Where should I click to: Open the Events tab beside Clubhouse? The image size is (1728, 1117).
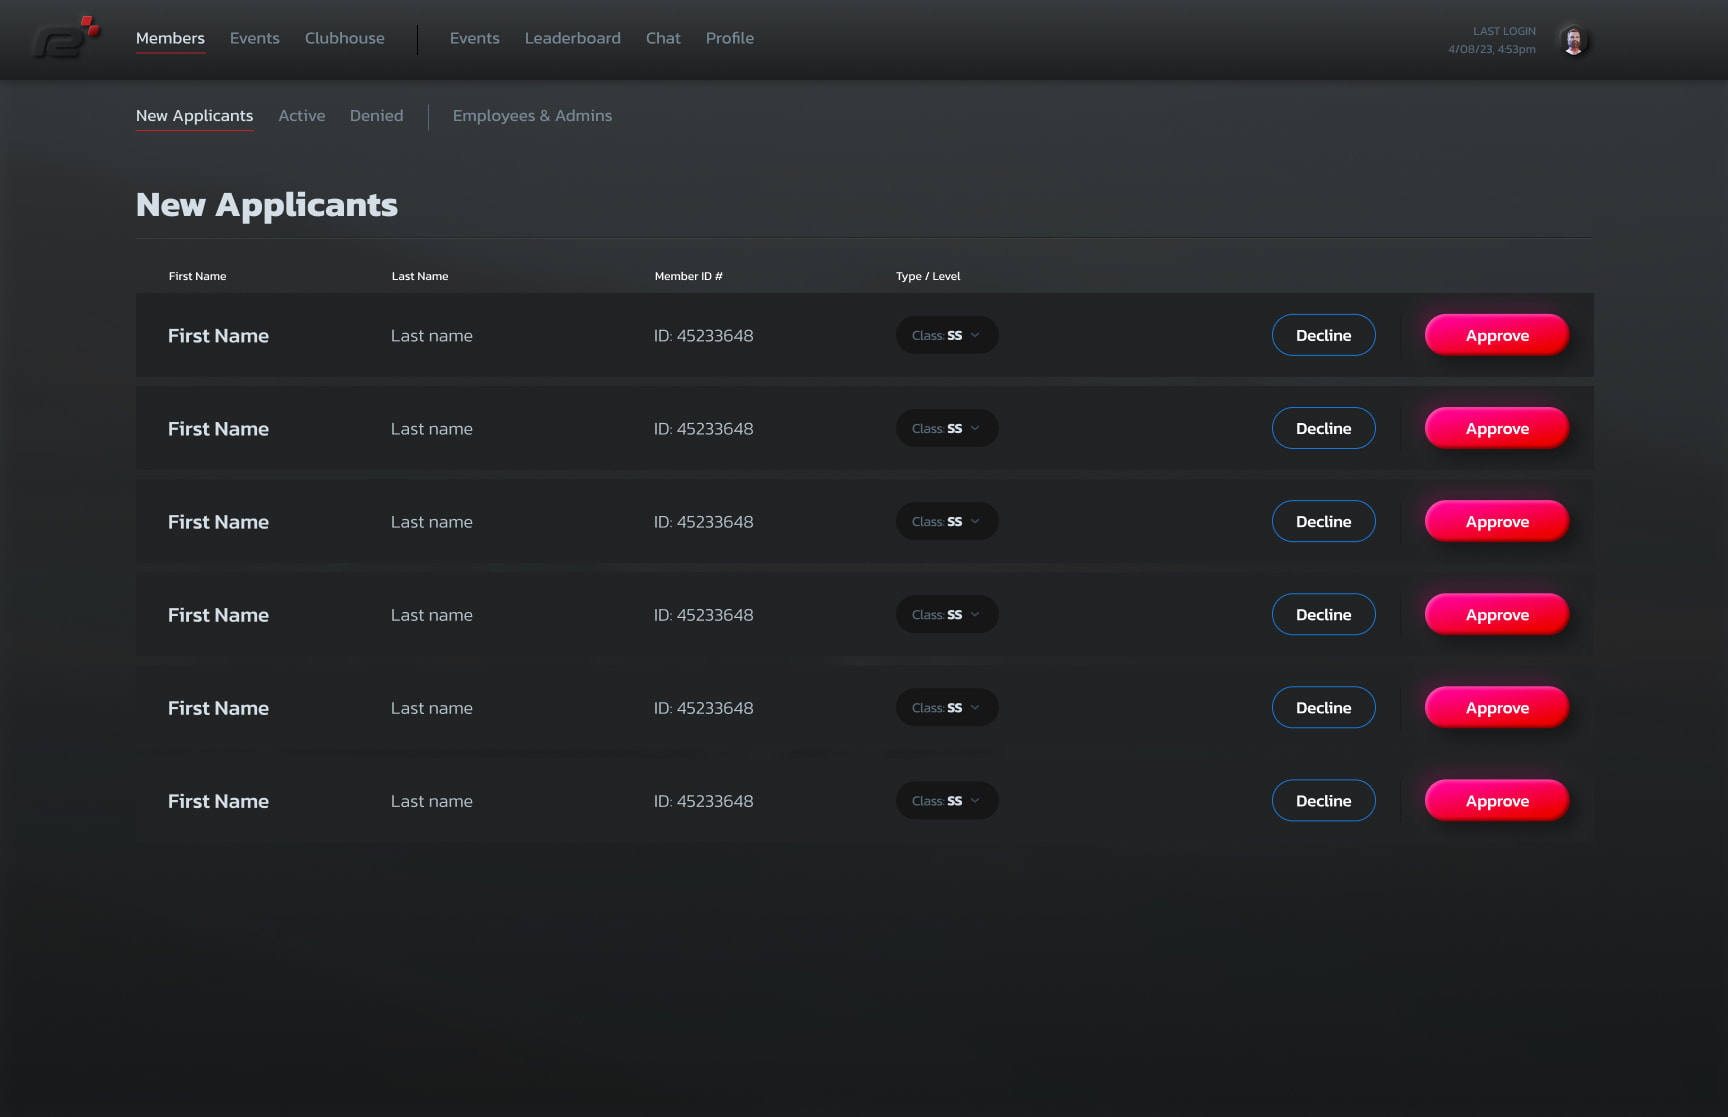pyautogui.click(x=255, y=38)
